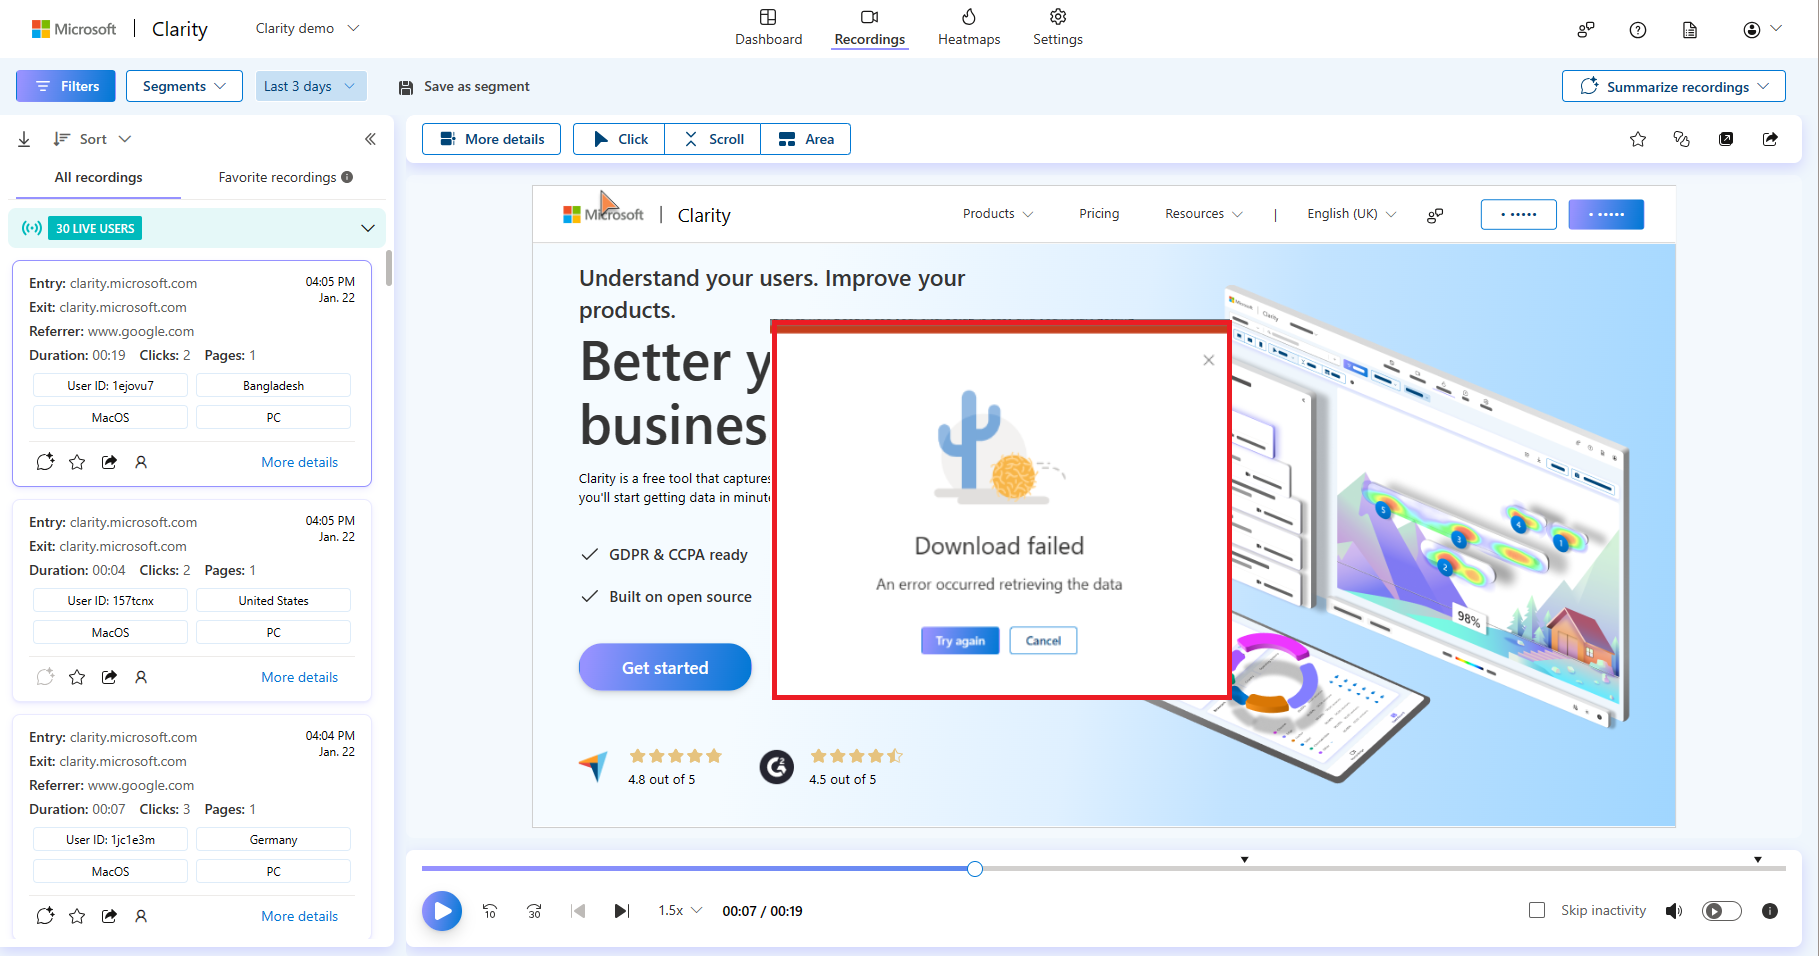Viewport: 1820px width, 956px height.
Task: Open the account profile menu
Action: (x=1762, y=30)
